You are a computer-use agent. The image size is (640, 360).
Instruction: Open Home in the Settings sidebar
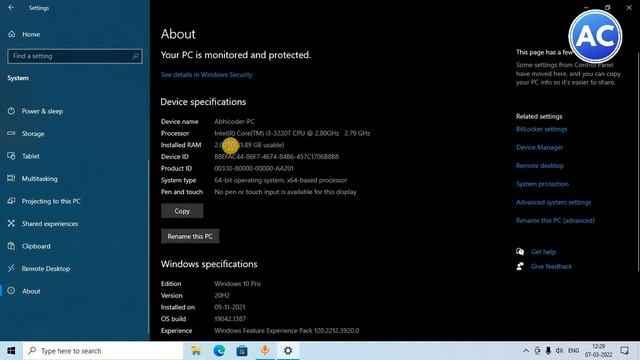click(x=31, y=35)
